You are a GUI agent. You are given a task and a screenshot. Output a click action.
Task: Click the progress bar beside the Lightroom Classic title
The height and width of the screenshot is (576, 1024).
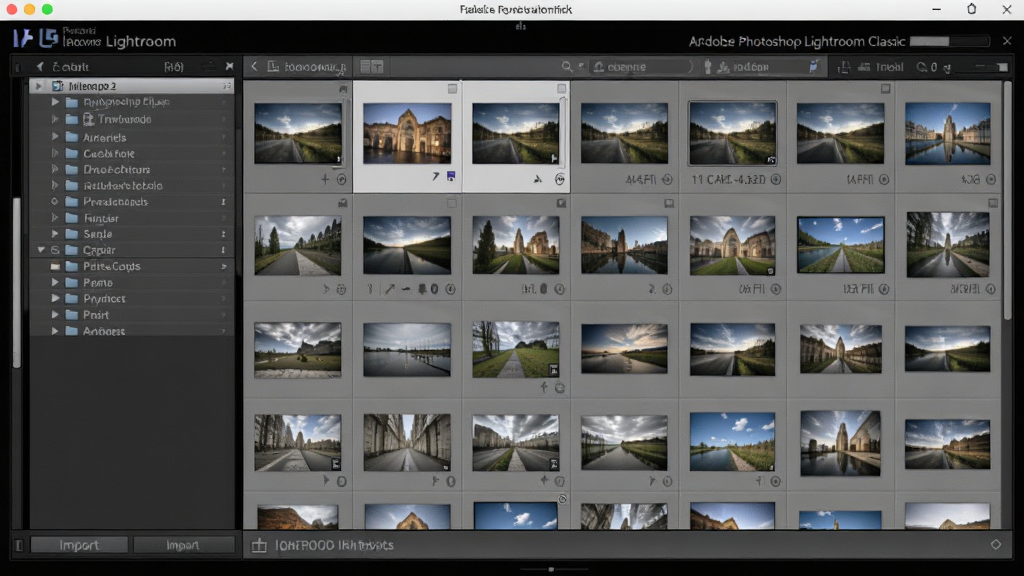pos(950,41)
